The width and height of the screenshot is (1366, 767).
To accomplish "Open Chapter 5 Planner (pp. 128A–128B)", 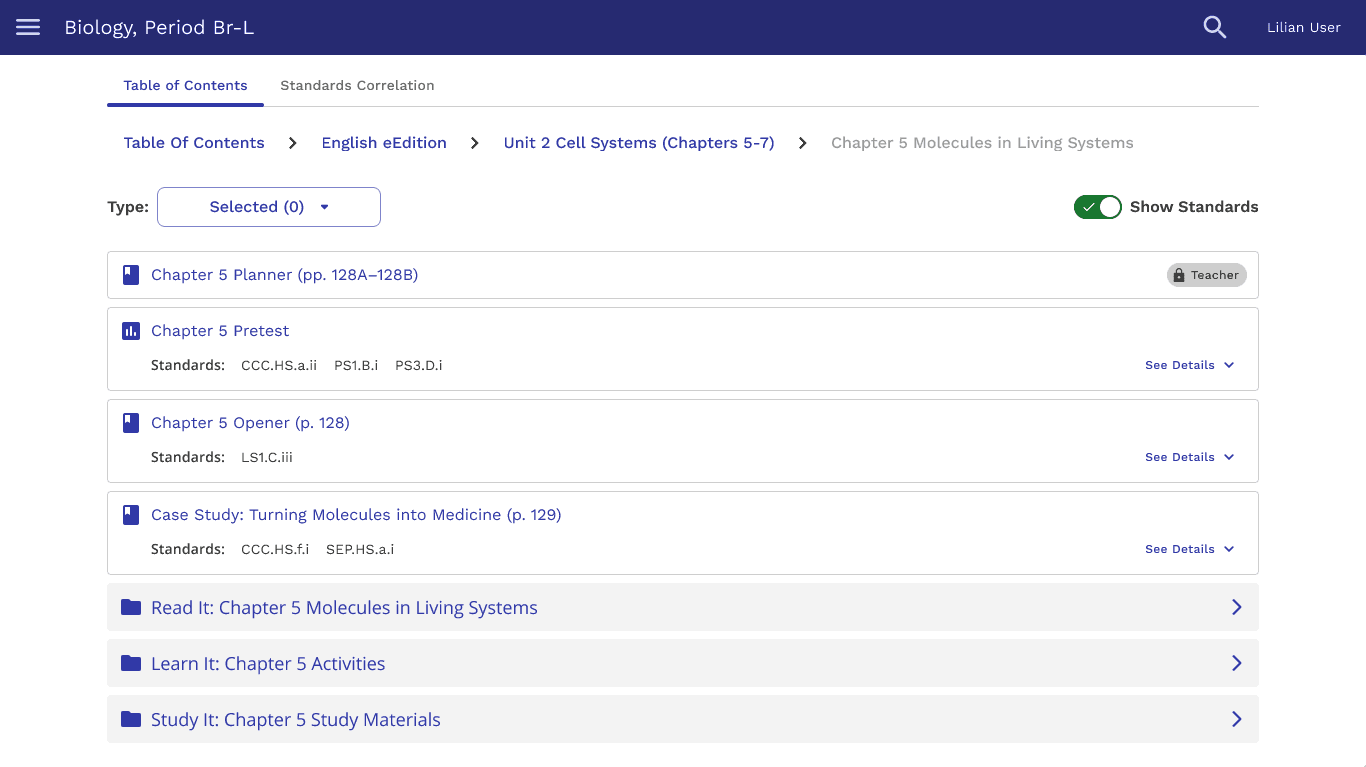I will 284,275.
